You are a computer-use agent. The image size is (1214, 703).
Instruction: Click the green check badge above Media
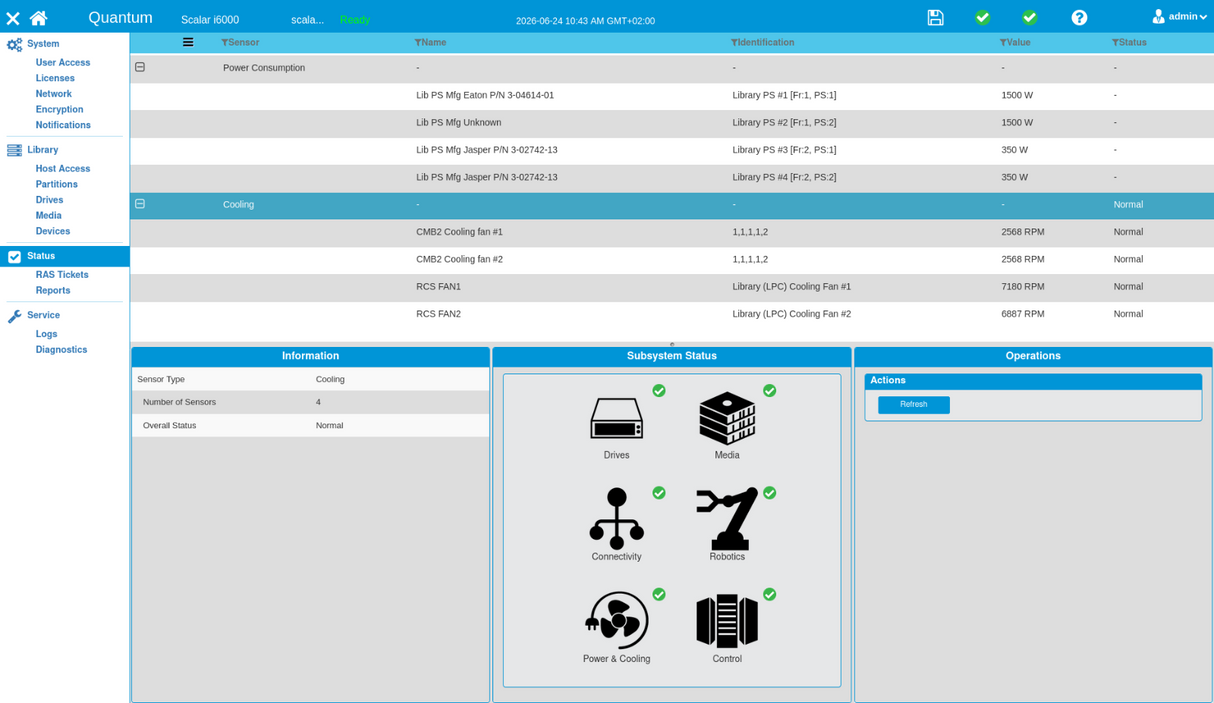click(x=769, y=391)
